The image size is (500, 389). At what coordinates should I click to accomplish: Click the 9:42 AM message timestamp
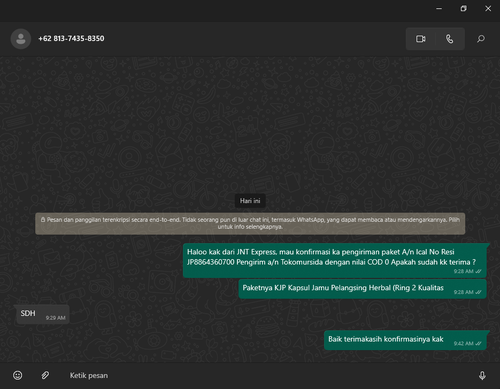click(463, 343)
